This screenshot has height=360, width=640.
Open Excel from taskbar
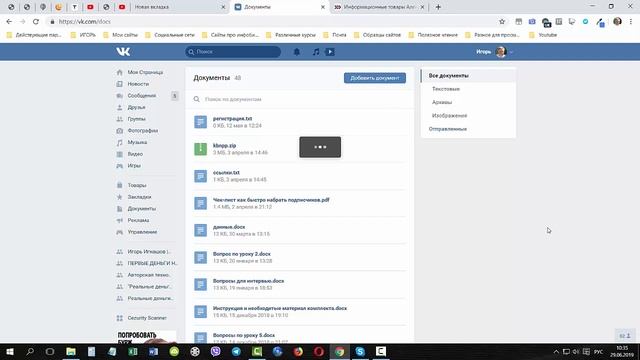[x=133, y=351]
